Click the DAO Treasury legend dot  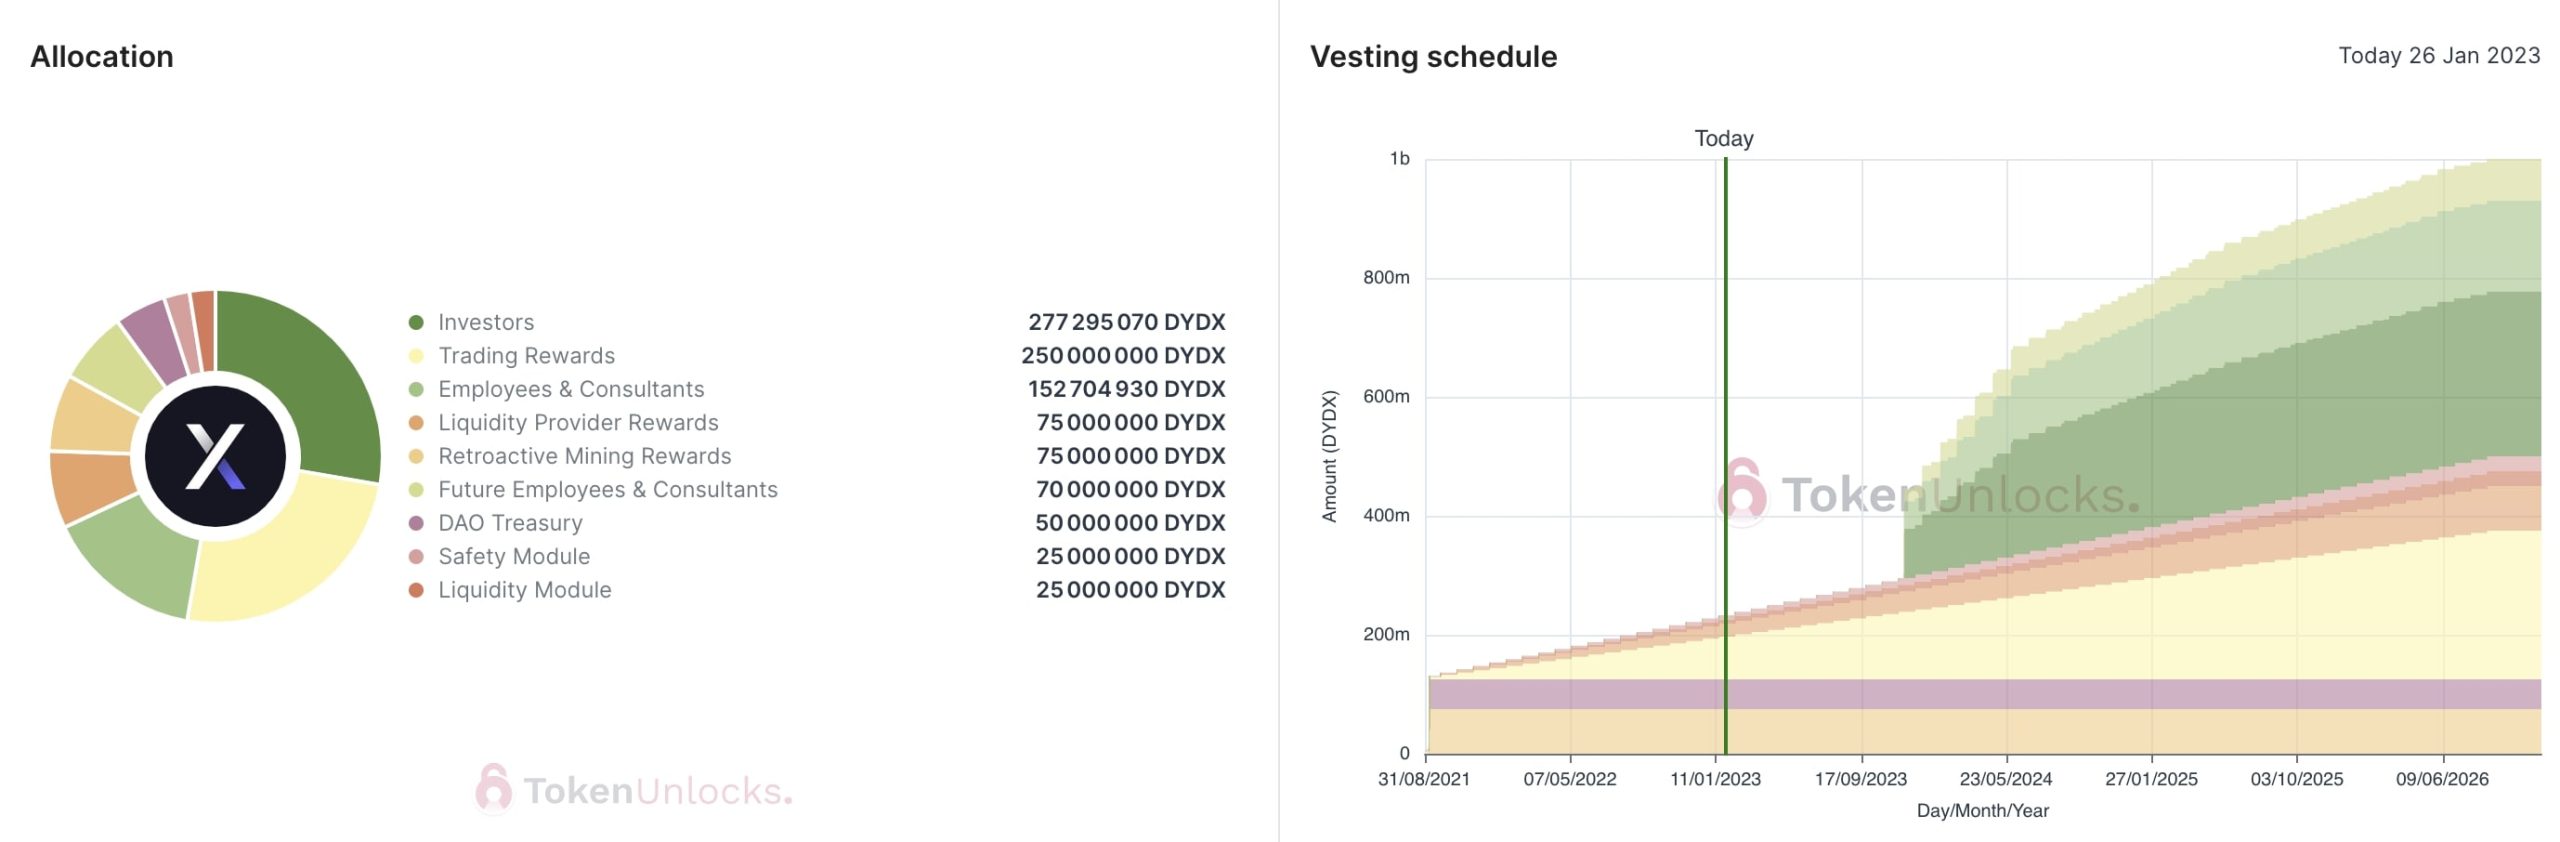click(416, 523)
